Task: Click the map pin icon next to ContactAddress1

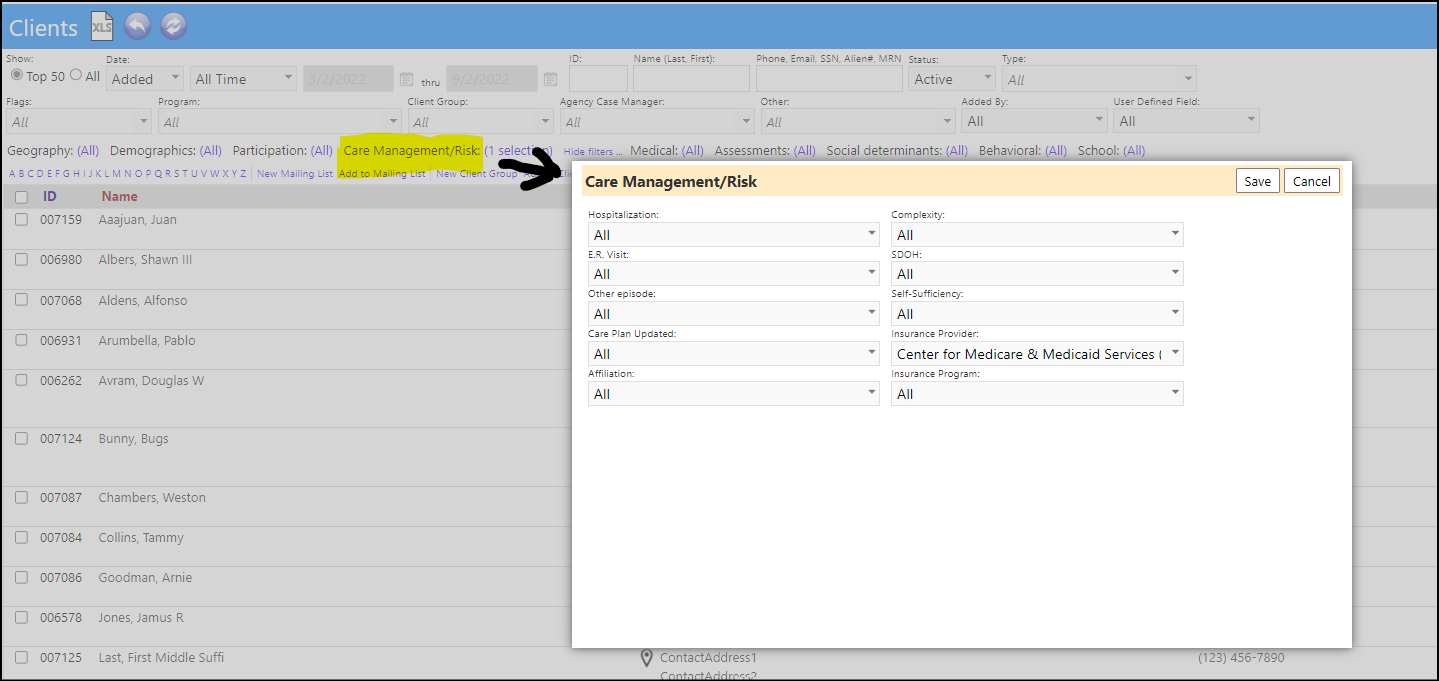Action: [647, 658]
